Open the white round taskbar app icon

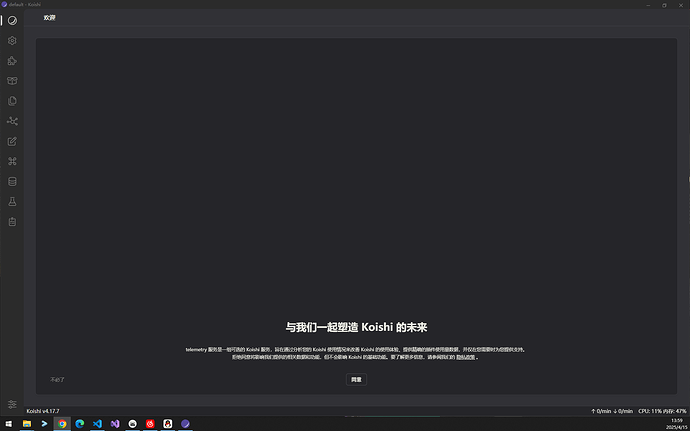[x=132, y=424]
